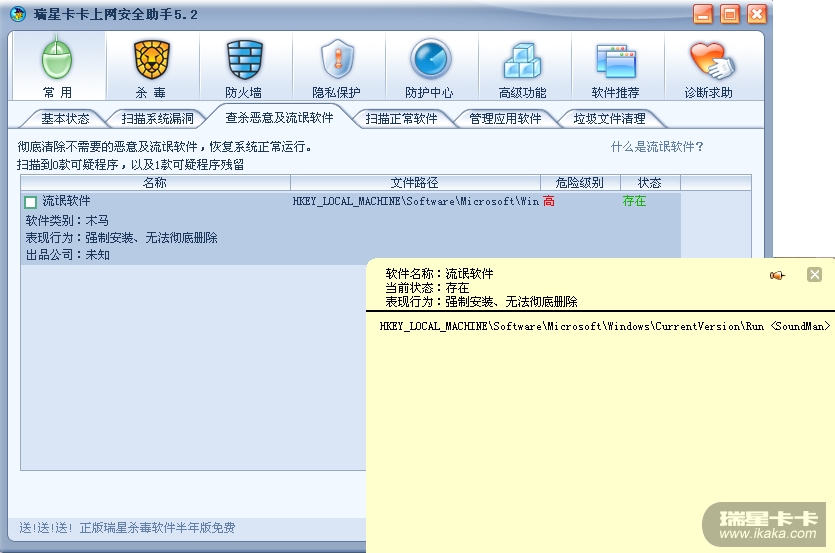Screen dimensions: 835x553
Task: Open the 常用 section with mouse icon
Action: [58, 66]
